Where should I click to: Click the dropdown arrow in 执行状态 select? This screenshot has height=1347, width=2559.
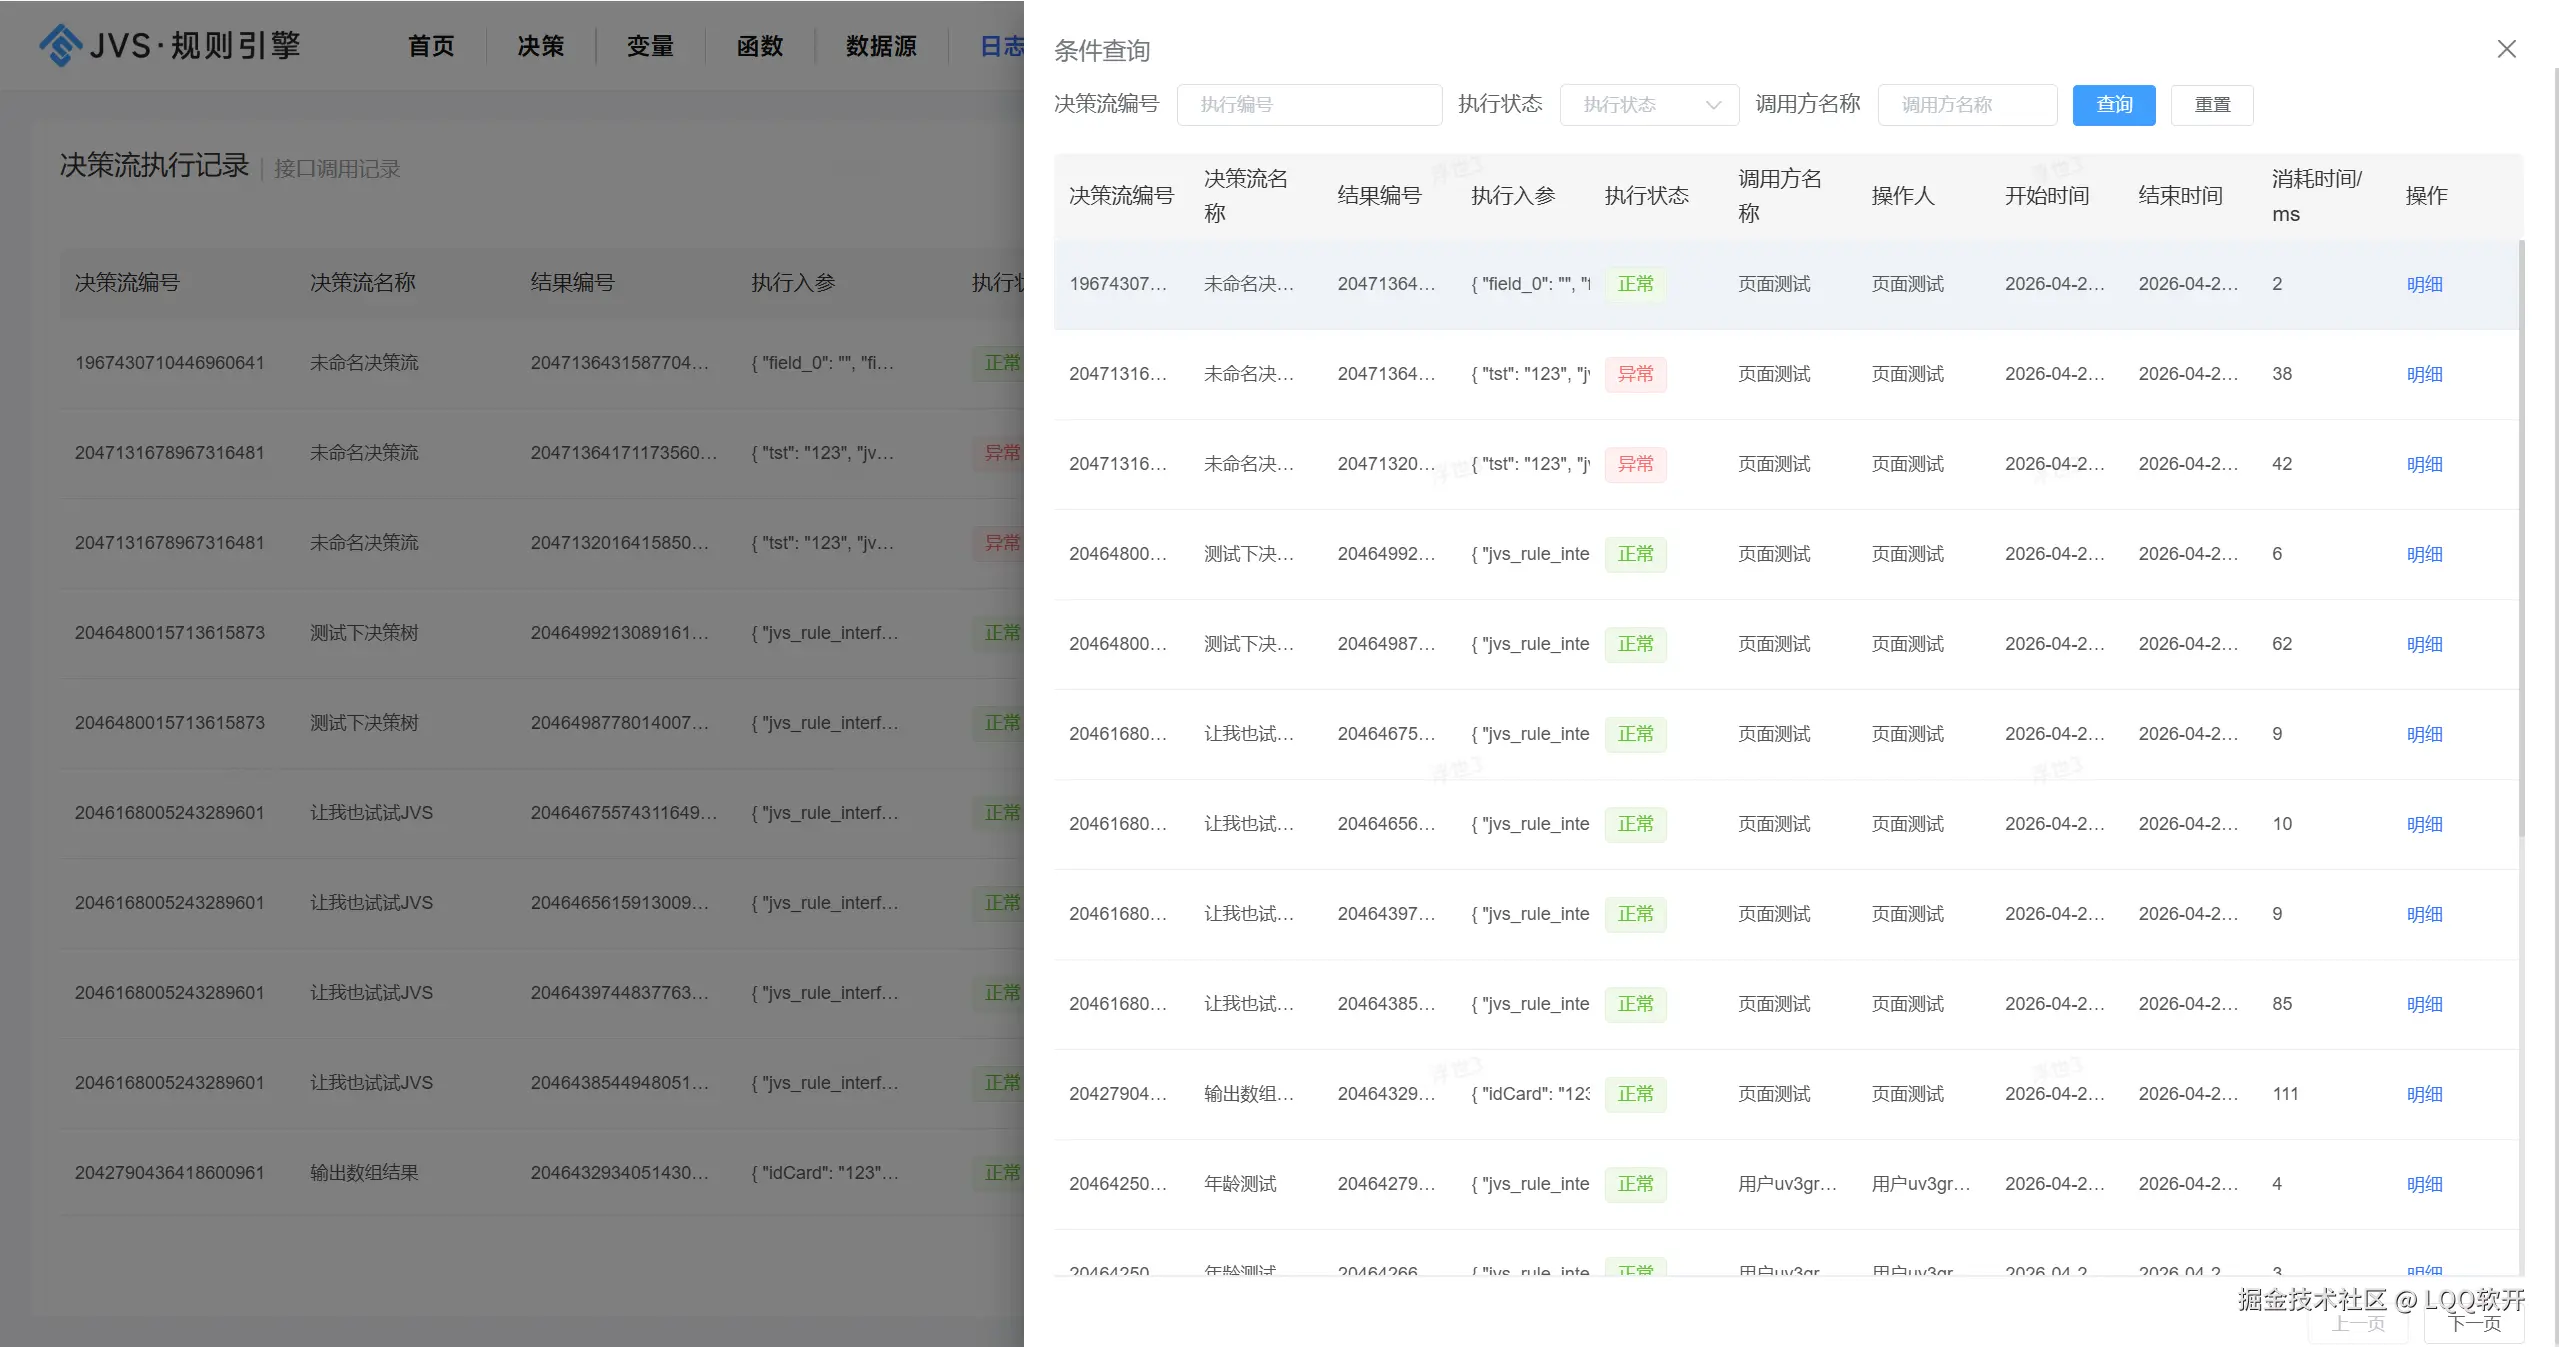pyautogui.click(x=1713, y=105)
